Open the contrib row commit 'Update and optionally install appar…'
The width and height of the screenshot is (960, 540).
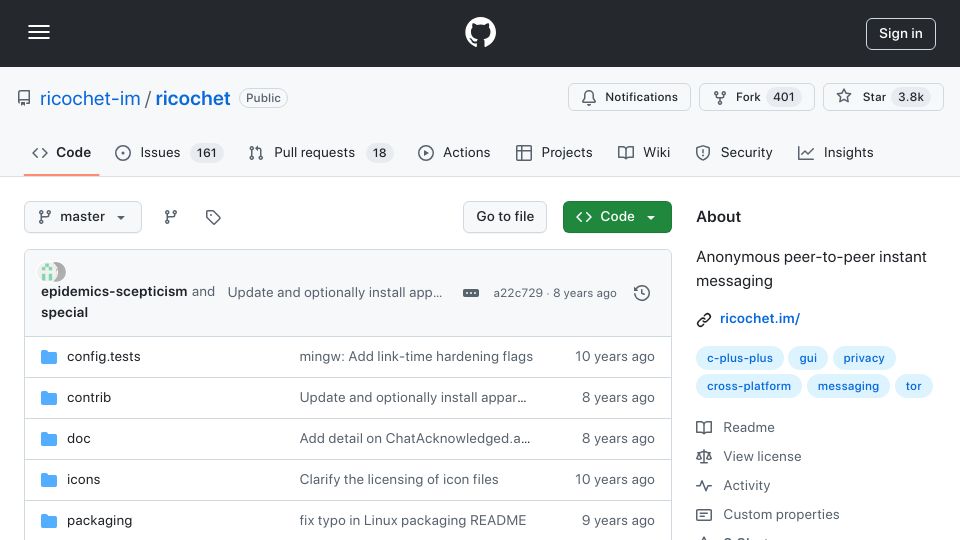point(413,397)
